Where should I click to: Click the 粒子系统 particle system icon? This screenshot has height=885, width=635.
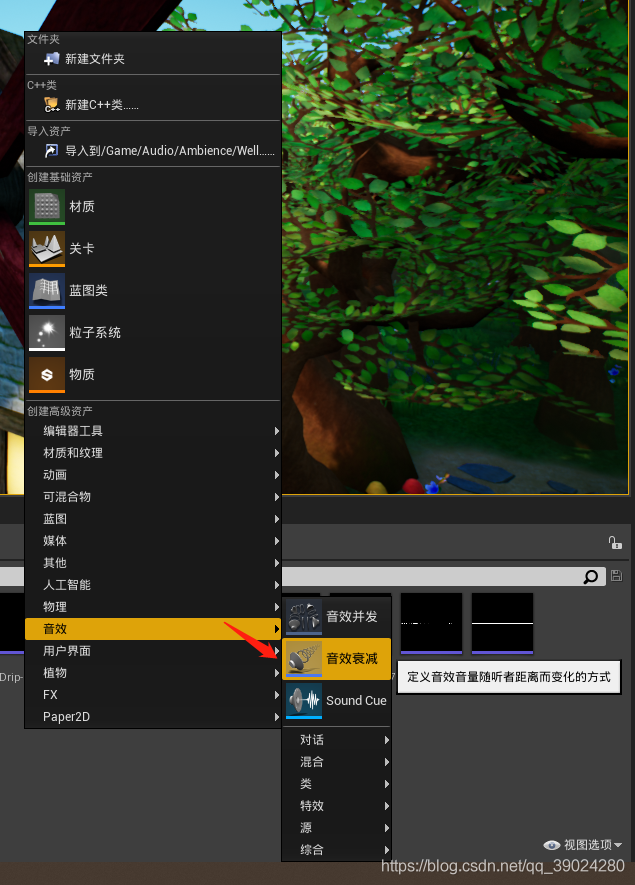47,332
